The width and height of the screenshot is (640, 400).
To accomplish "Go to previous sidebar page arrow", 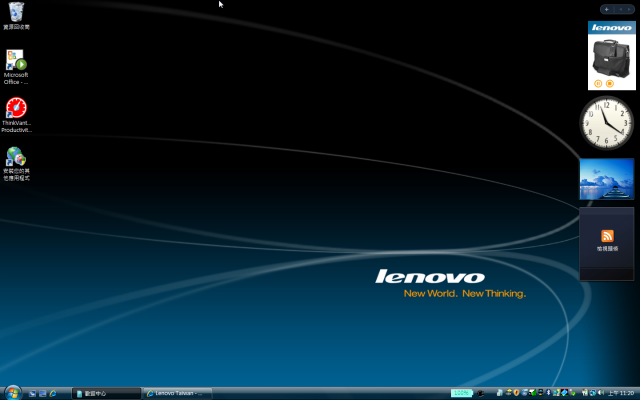I will [x=620, y=9].
